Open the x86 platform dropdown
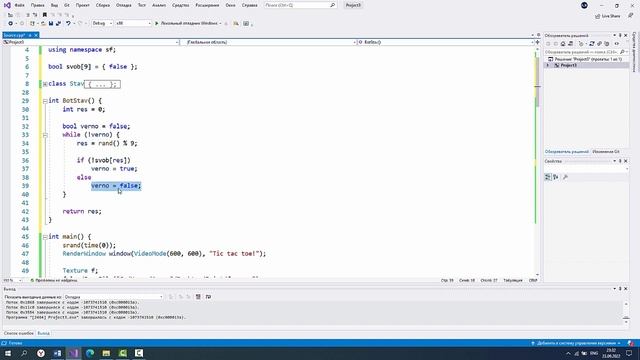The image size is (640, 360). coord(133,24)
